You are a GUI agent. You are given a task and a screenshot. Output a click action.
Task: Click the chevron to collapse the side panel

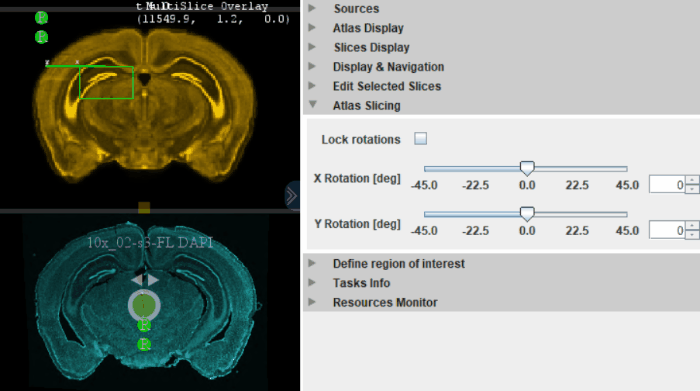292,196
